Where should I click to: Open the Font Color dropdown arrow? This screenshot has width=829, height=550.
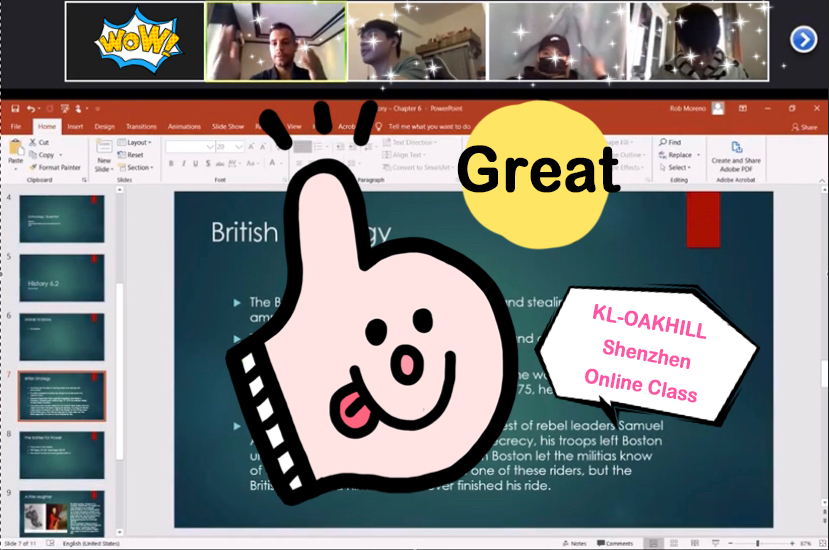coord(280,163)
